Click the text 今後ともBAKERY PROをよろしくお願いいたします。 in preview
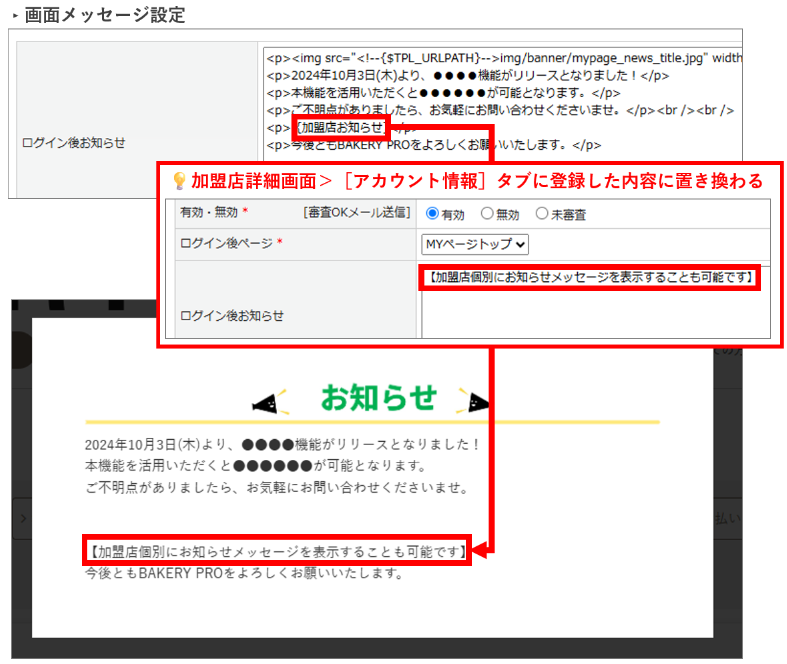 click(244, 573)
